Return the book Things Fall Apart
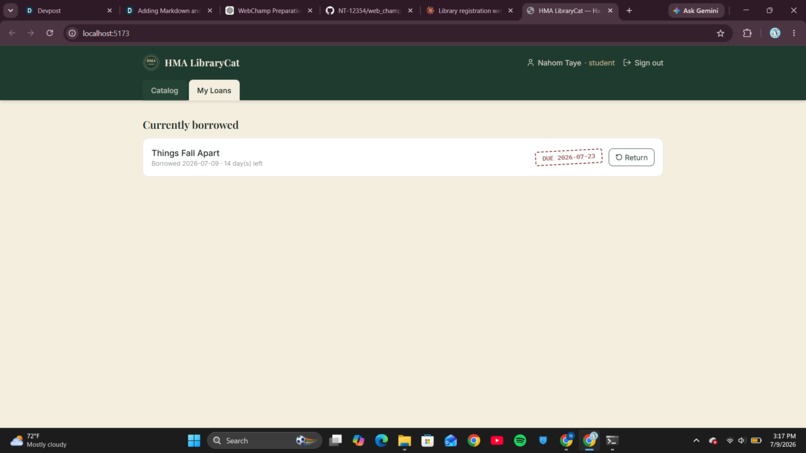Screen dimensions: 806x453 tap(631, 157)
